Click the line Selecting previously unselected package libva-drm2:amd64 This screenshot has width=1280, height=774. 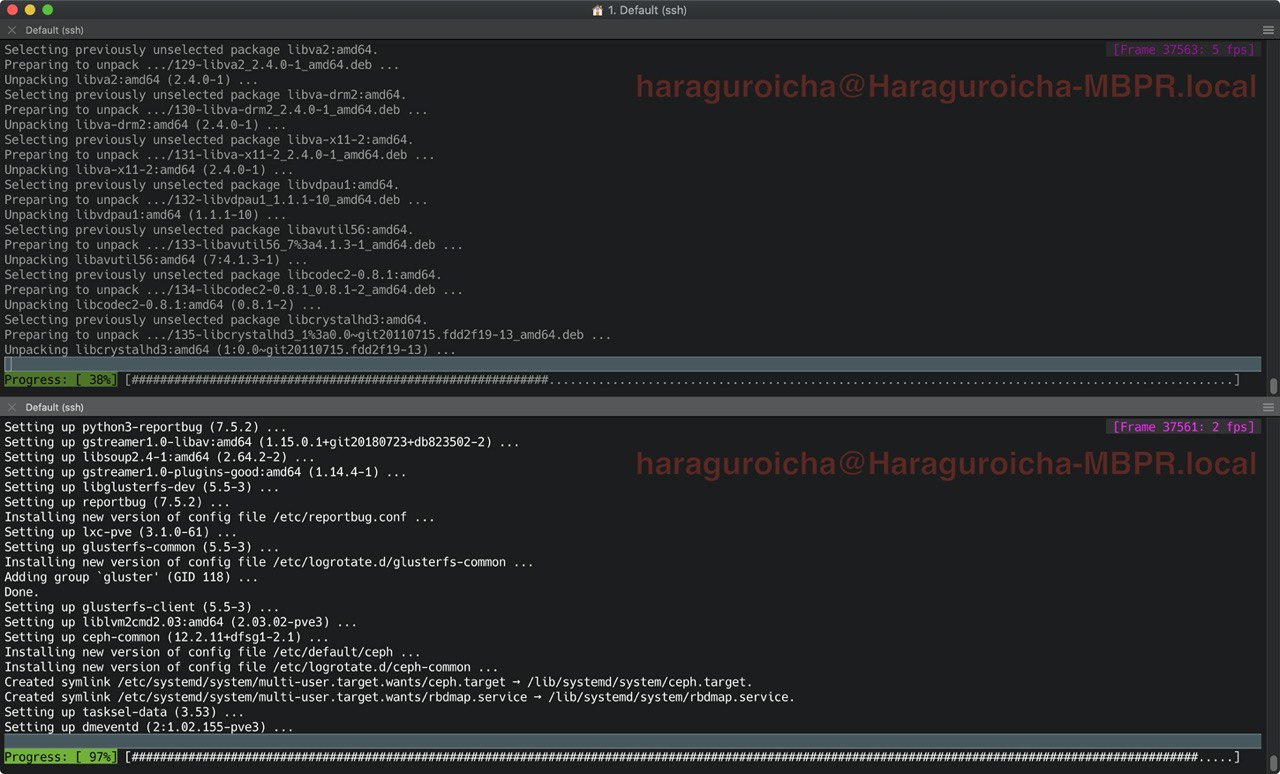[205, 95]
